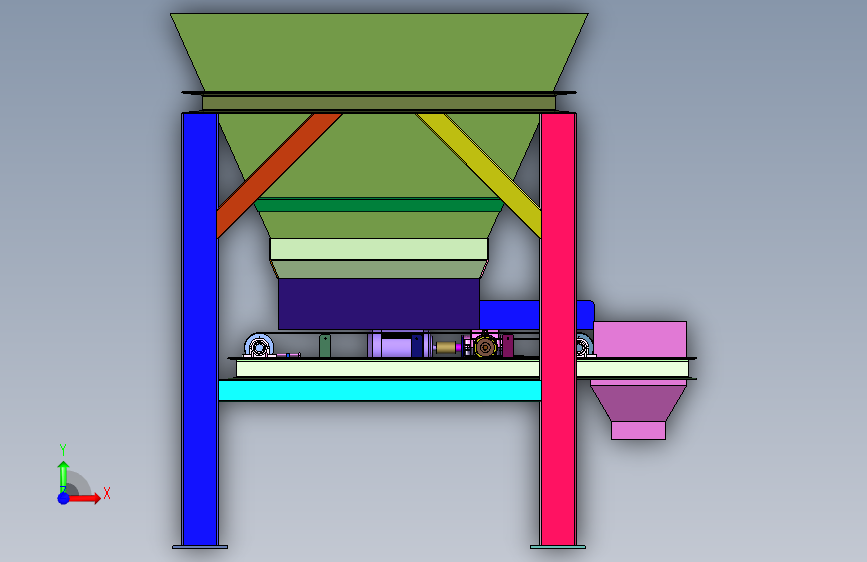Click the blue Z axis ball of triad
The width and height of the screenshot is (867, 562).
[63, 498]
